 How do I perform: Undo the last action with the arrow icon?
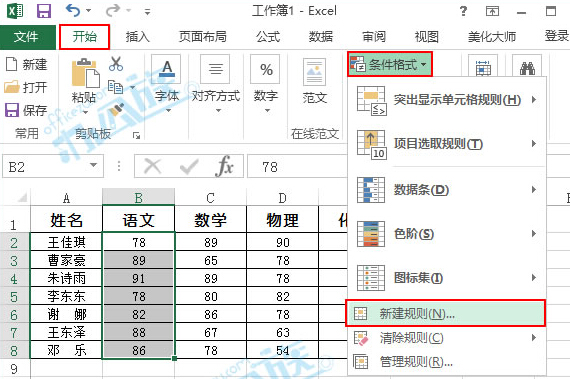(73, 11)
